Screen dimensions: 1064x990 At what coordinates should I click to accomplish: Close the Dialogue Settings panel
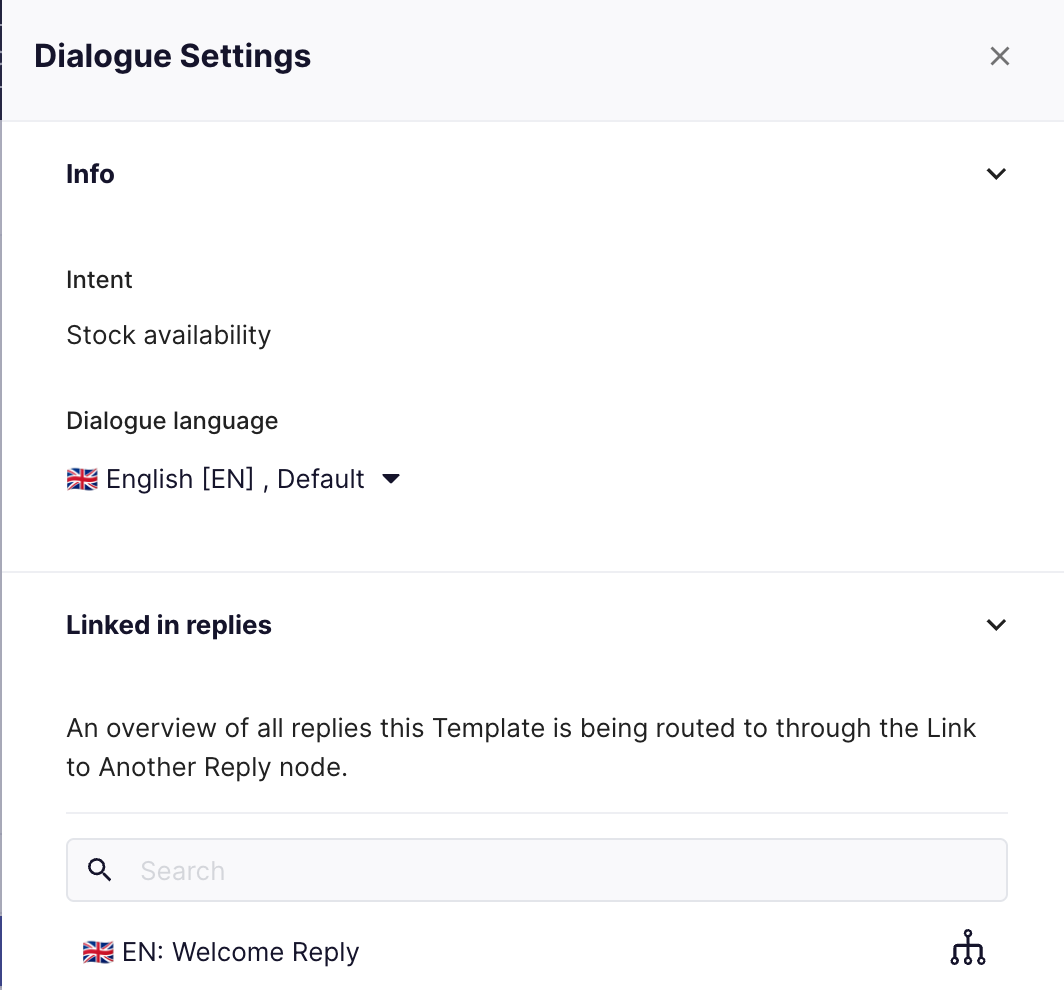coord(1000,56)
